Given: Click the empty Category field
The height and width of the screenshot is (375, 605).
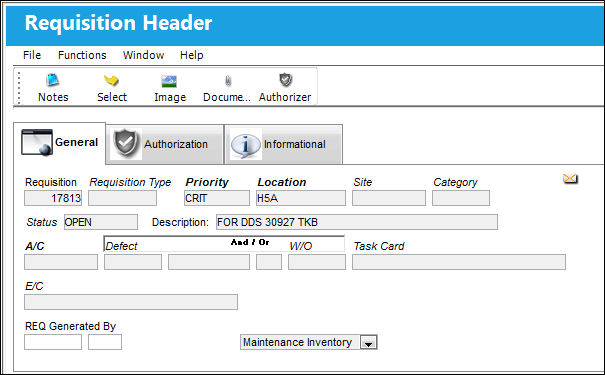Looking at the screenshot, I should click(x=461, y=198).
